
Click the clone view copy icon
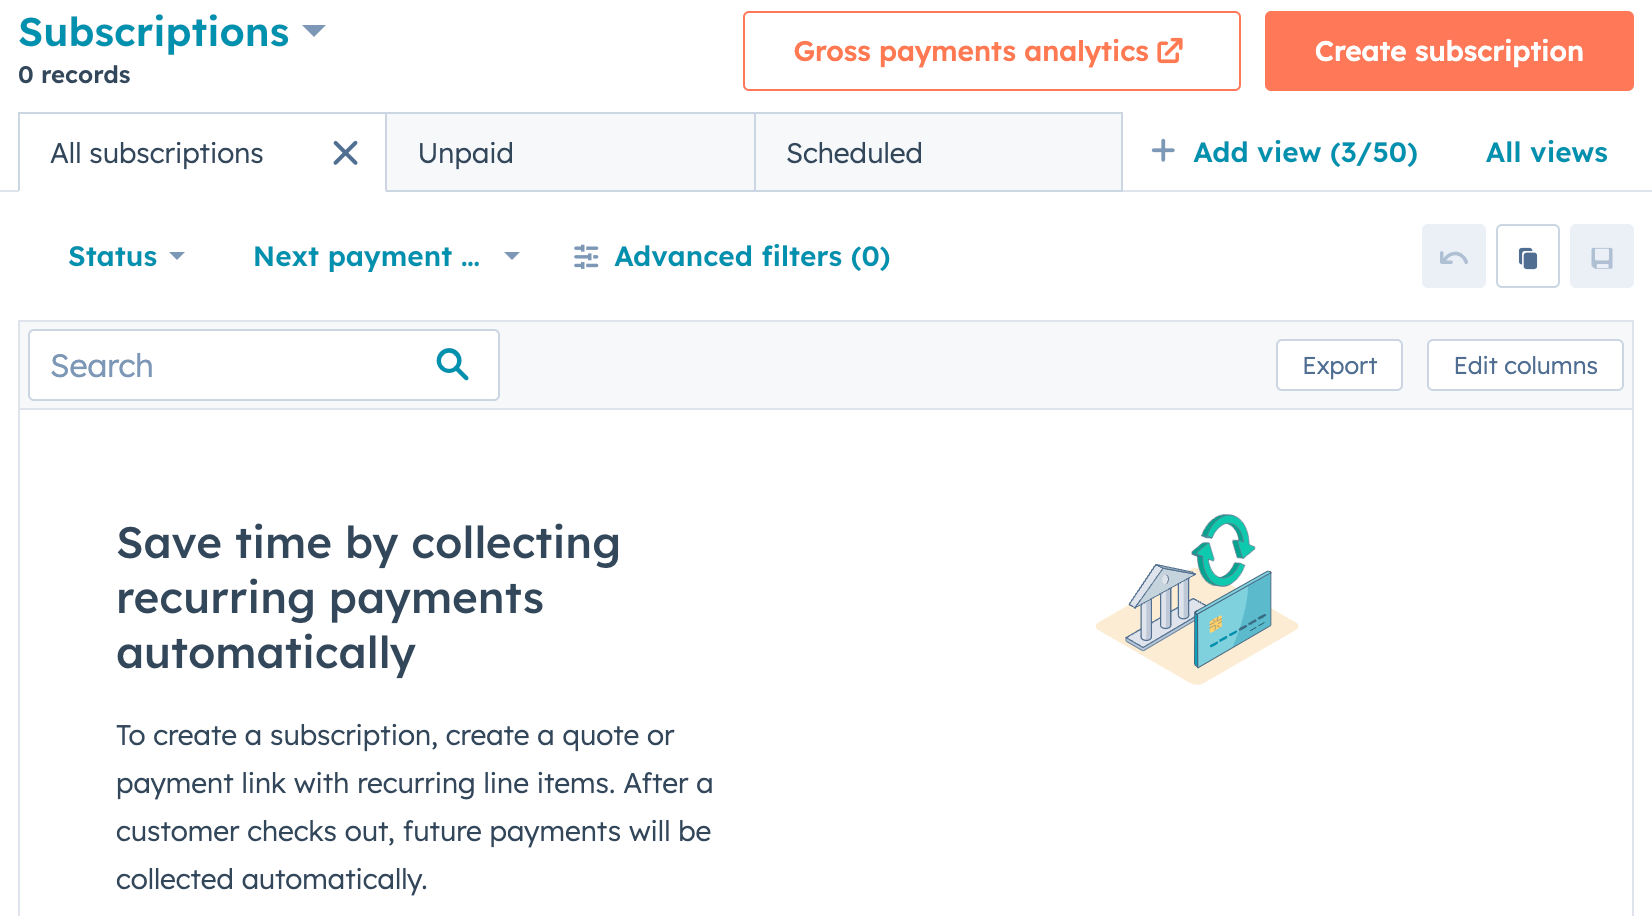(1527, 257)
